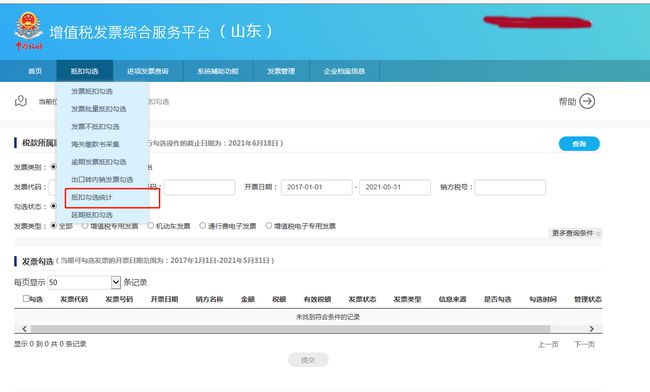This screenshot has height=392, width=650.
Task: Select the 增值税电子专用发票 radio button
Action: (269, 225)
